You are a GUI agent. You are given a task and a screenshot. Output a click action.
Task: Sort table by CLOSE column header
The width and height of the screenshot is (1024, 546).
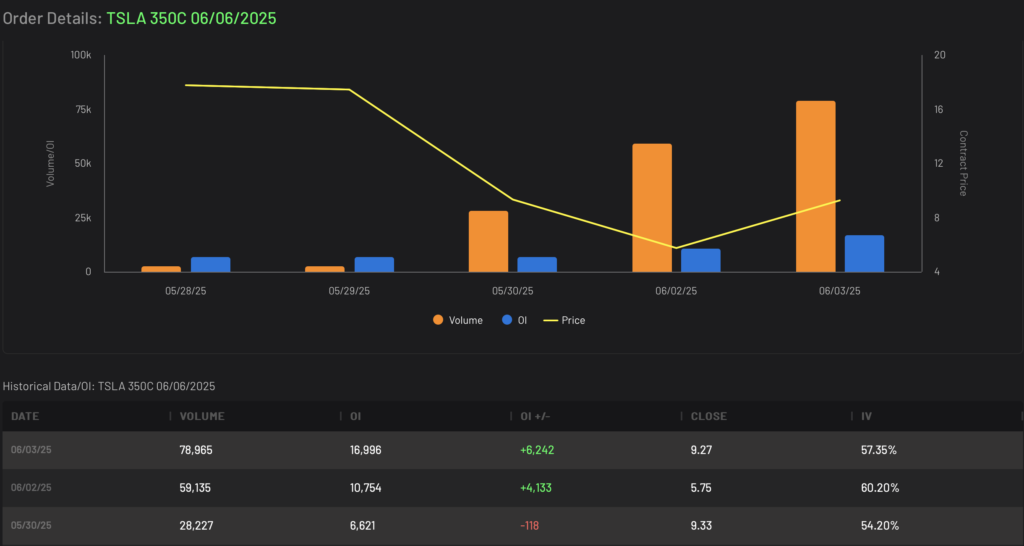coord(709,416)
